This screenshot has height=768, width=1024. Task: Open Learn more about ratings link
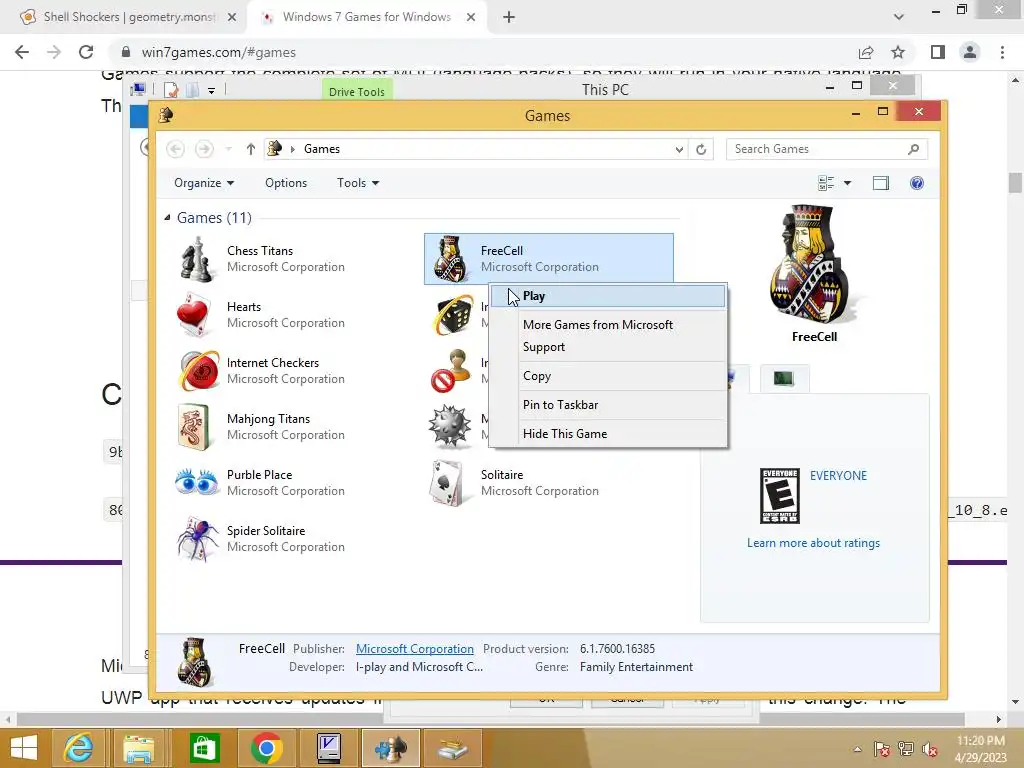point(813,543)
